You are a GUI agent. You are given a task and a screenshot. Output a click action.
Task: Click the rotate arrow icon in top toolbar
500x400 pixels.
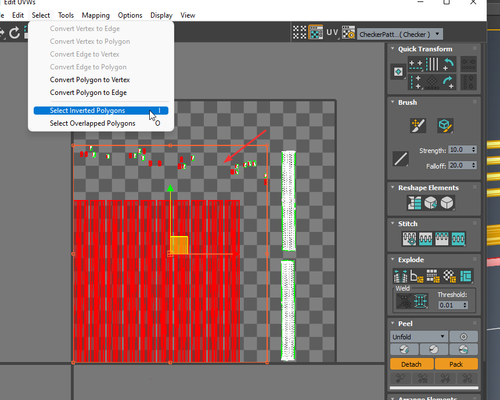14,33
